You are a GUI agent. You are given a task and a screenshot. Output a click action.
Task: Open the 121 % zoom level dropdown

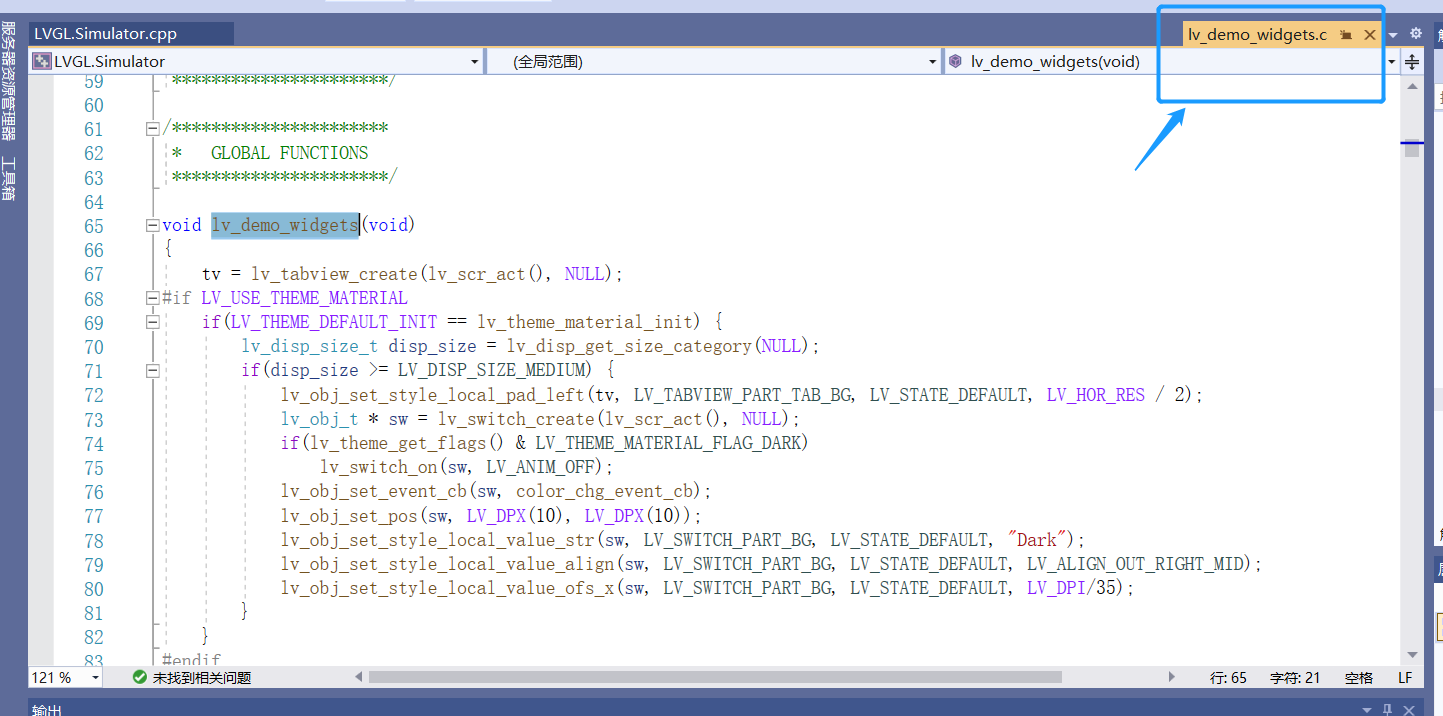point(96,678)
